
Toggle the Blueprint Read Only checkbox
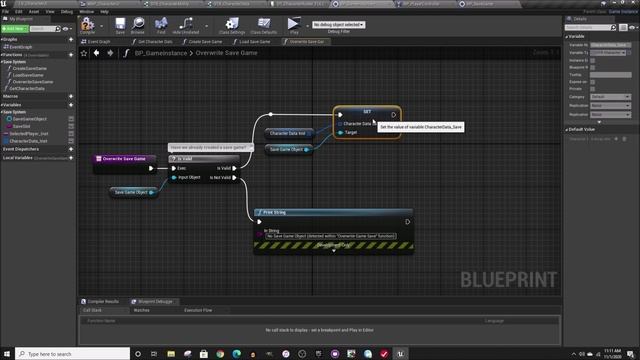pyautogui.click(x=592, y=67)
